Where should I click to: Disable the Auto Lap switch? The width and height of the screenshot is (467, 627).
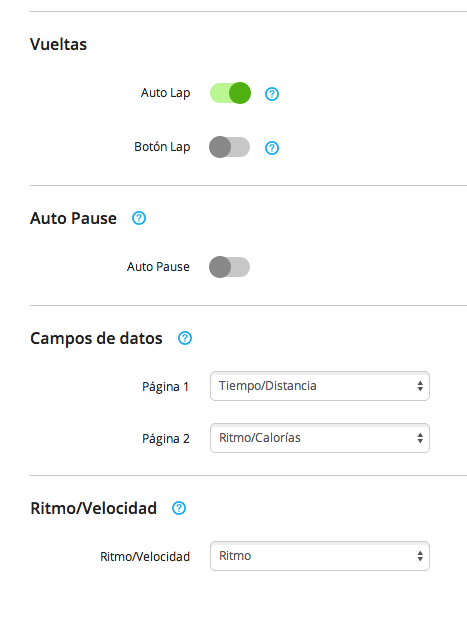pyautogui.click(x=230, y=93)
